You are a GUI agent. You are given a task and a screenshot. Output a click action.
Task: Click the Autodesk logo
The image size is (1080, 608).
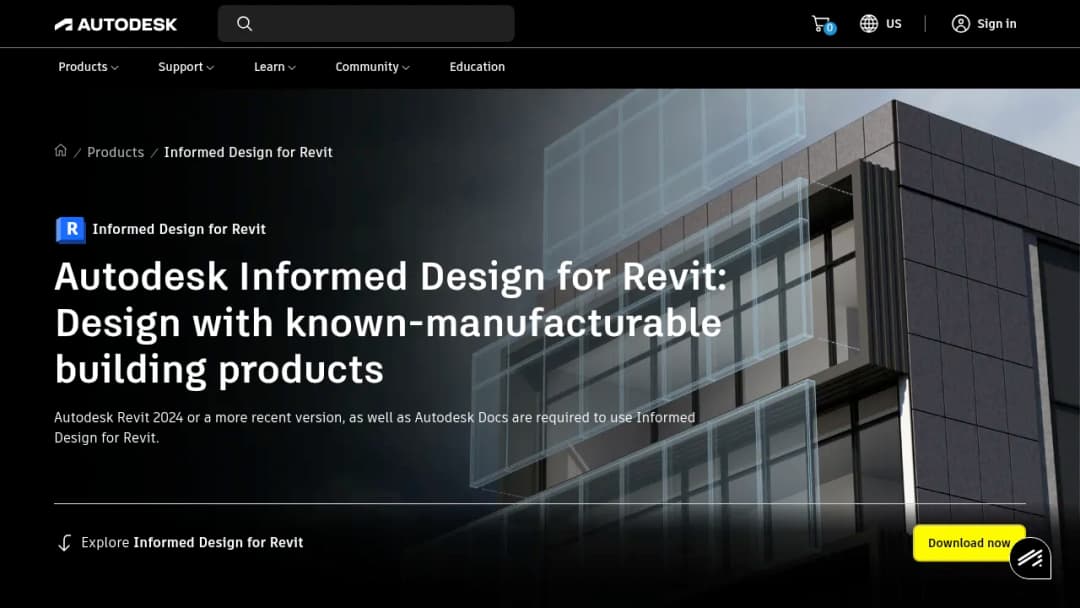point(116,24)
